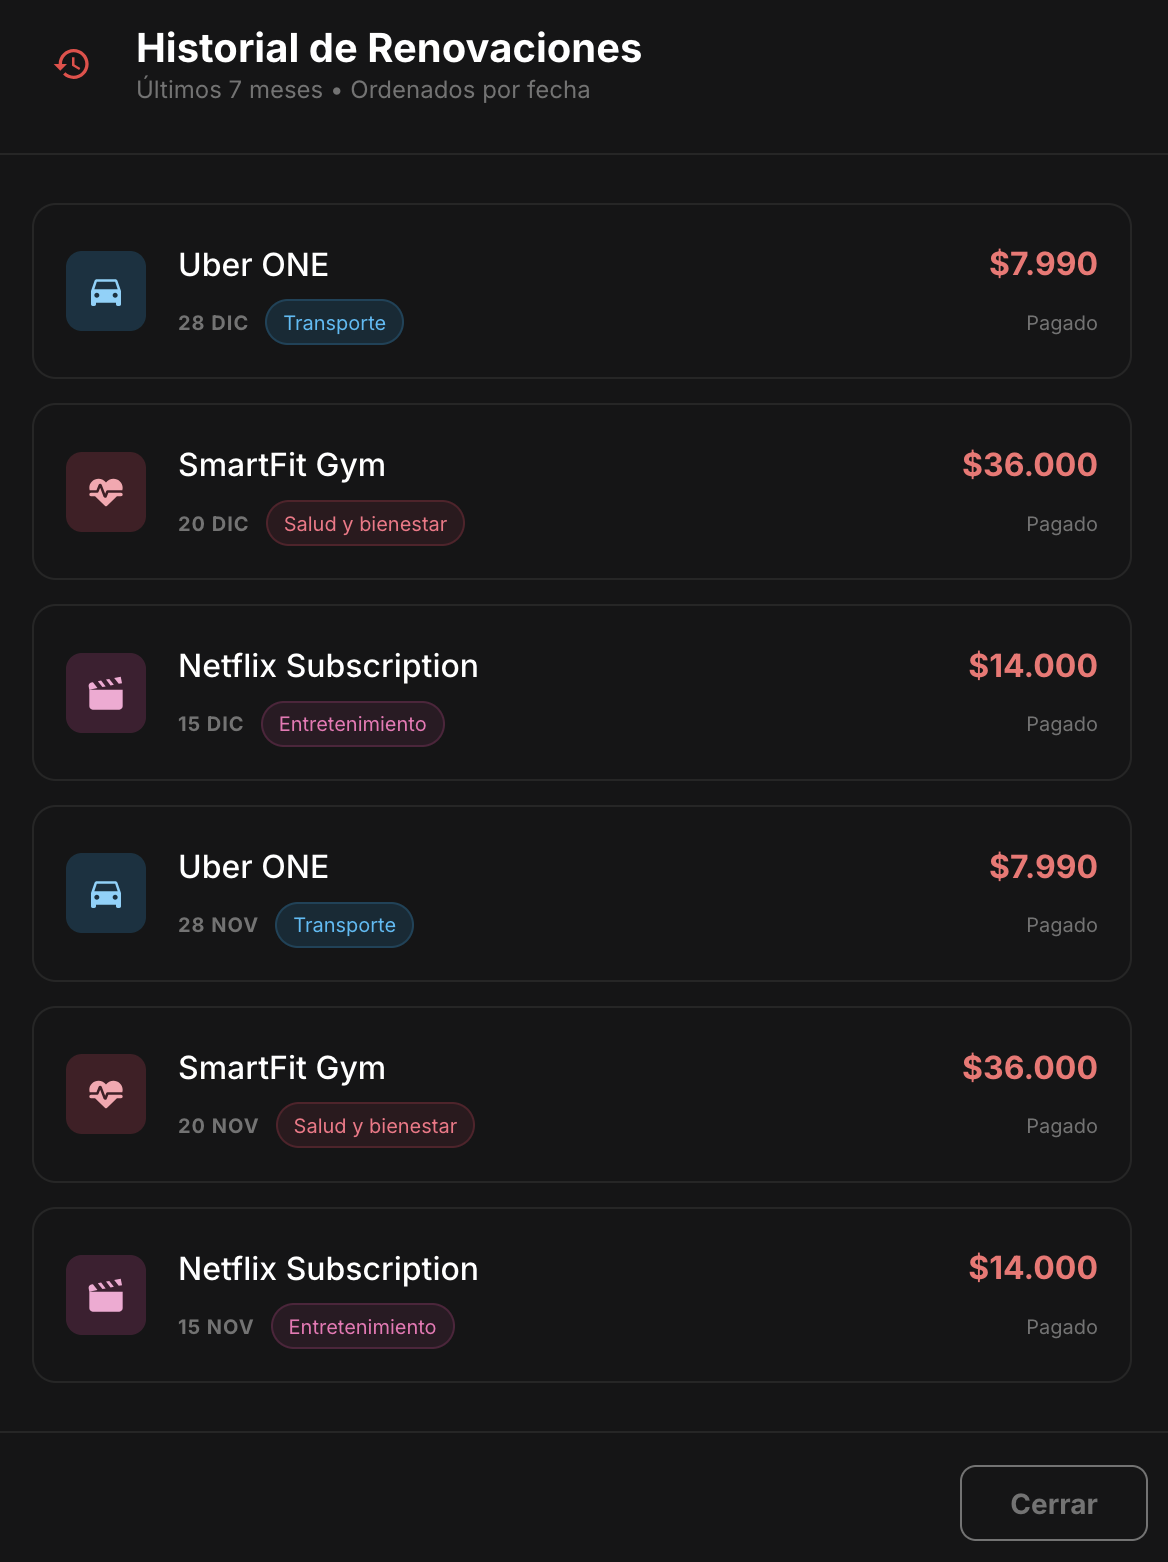
Task: Open the Netflix Subscription 15 NOV title
Action: pyautogui.click(x=328, y=1269)
